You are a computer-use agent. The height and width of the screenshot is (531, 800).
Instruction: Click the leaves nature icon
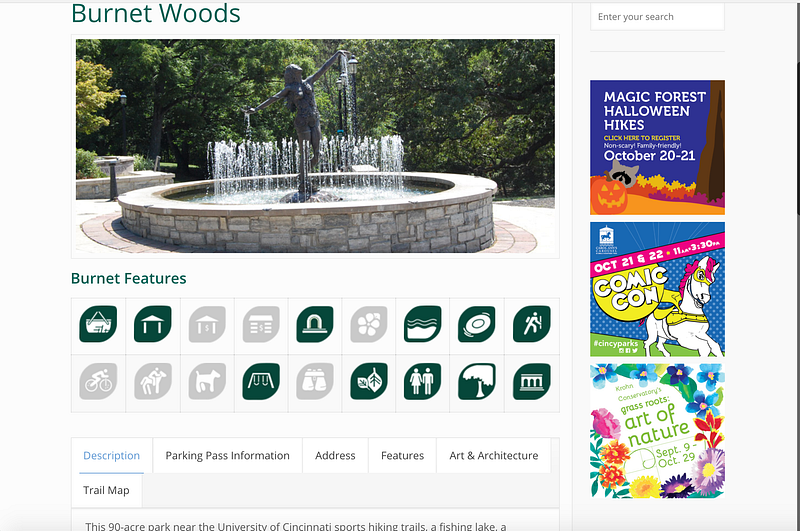[369, 381]
